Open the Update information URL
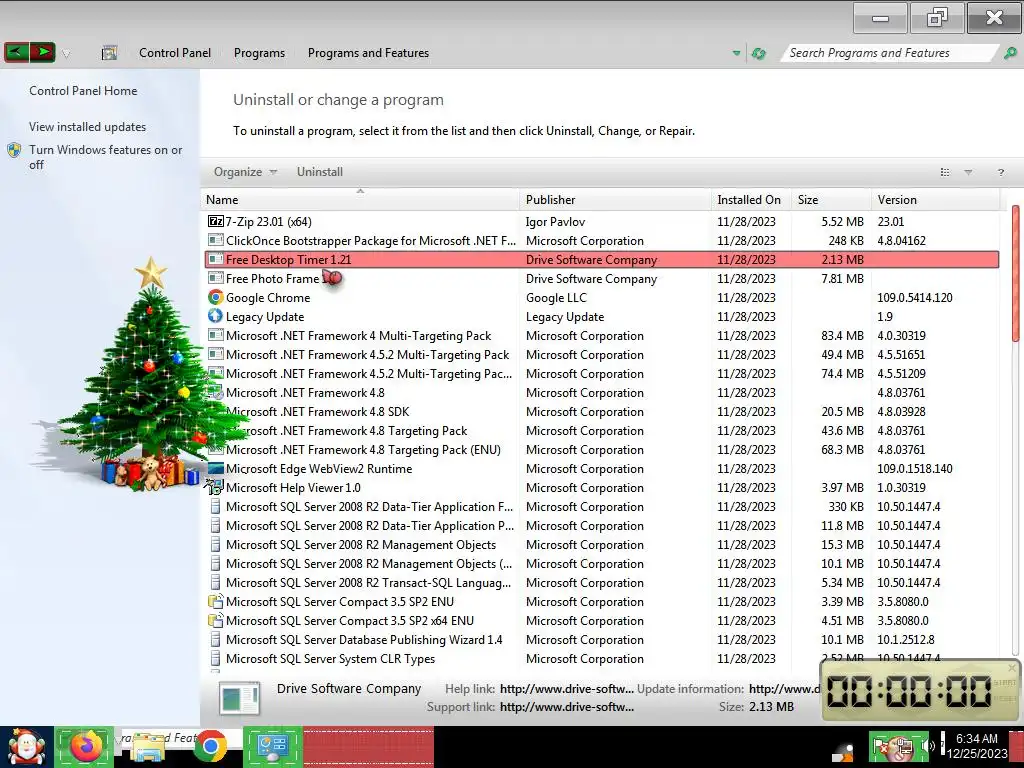The image size is (1024, 768). (x=784, y=688)
